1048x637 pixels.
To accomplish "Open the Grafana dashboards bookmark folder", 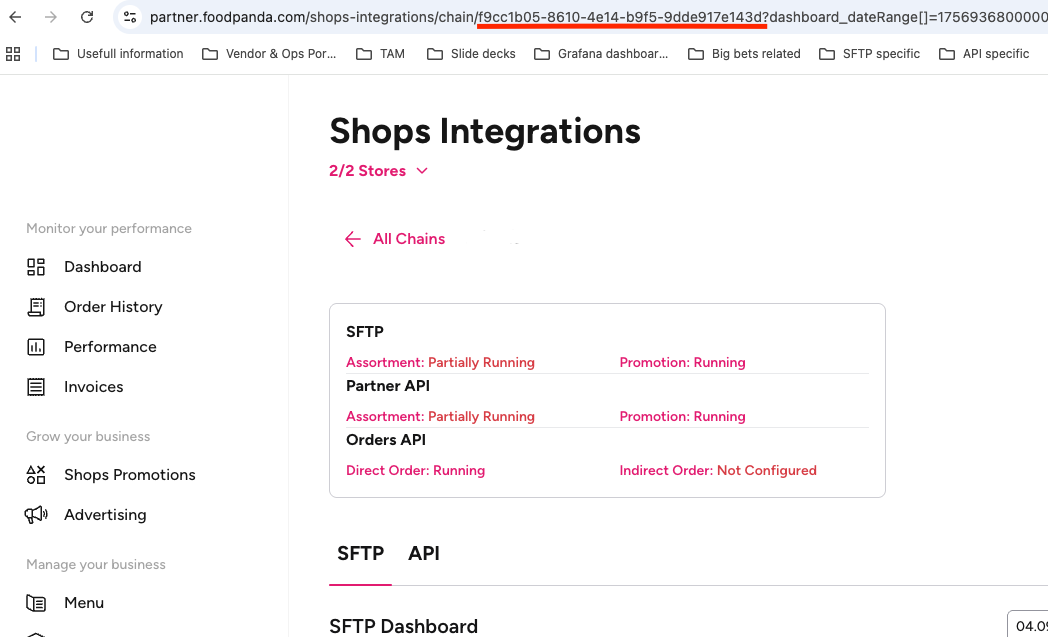I will [x=601, y=54].
